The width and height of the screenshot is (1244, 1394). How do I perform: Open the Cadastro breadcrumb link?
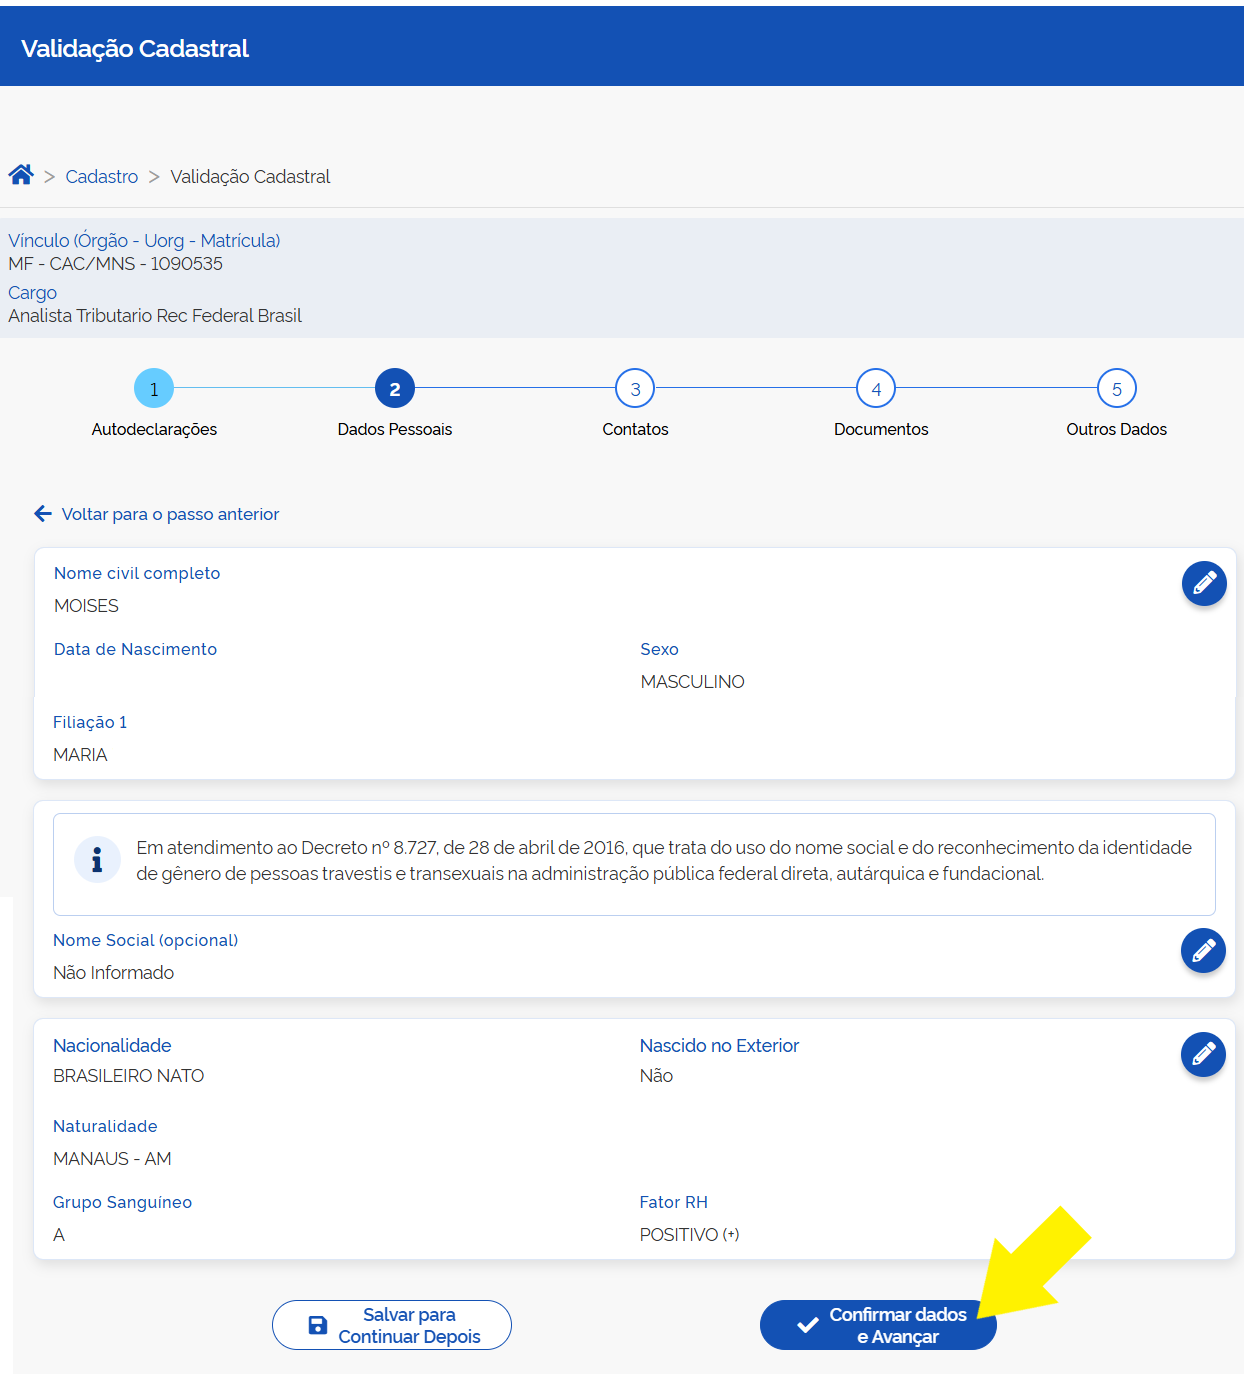click(102, 177)
